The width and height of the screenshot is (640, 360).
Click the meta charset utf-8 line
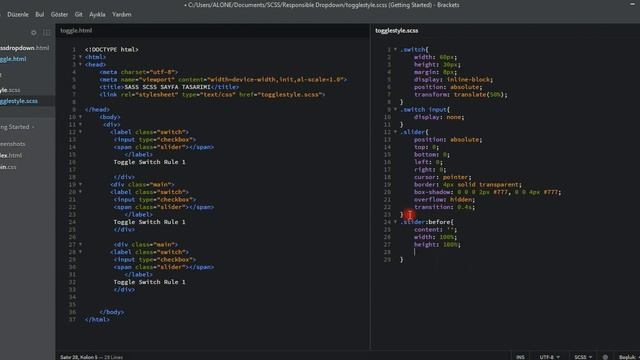(139, 72)
